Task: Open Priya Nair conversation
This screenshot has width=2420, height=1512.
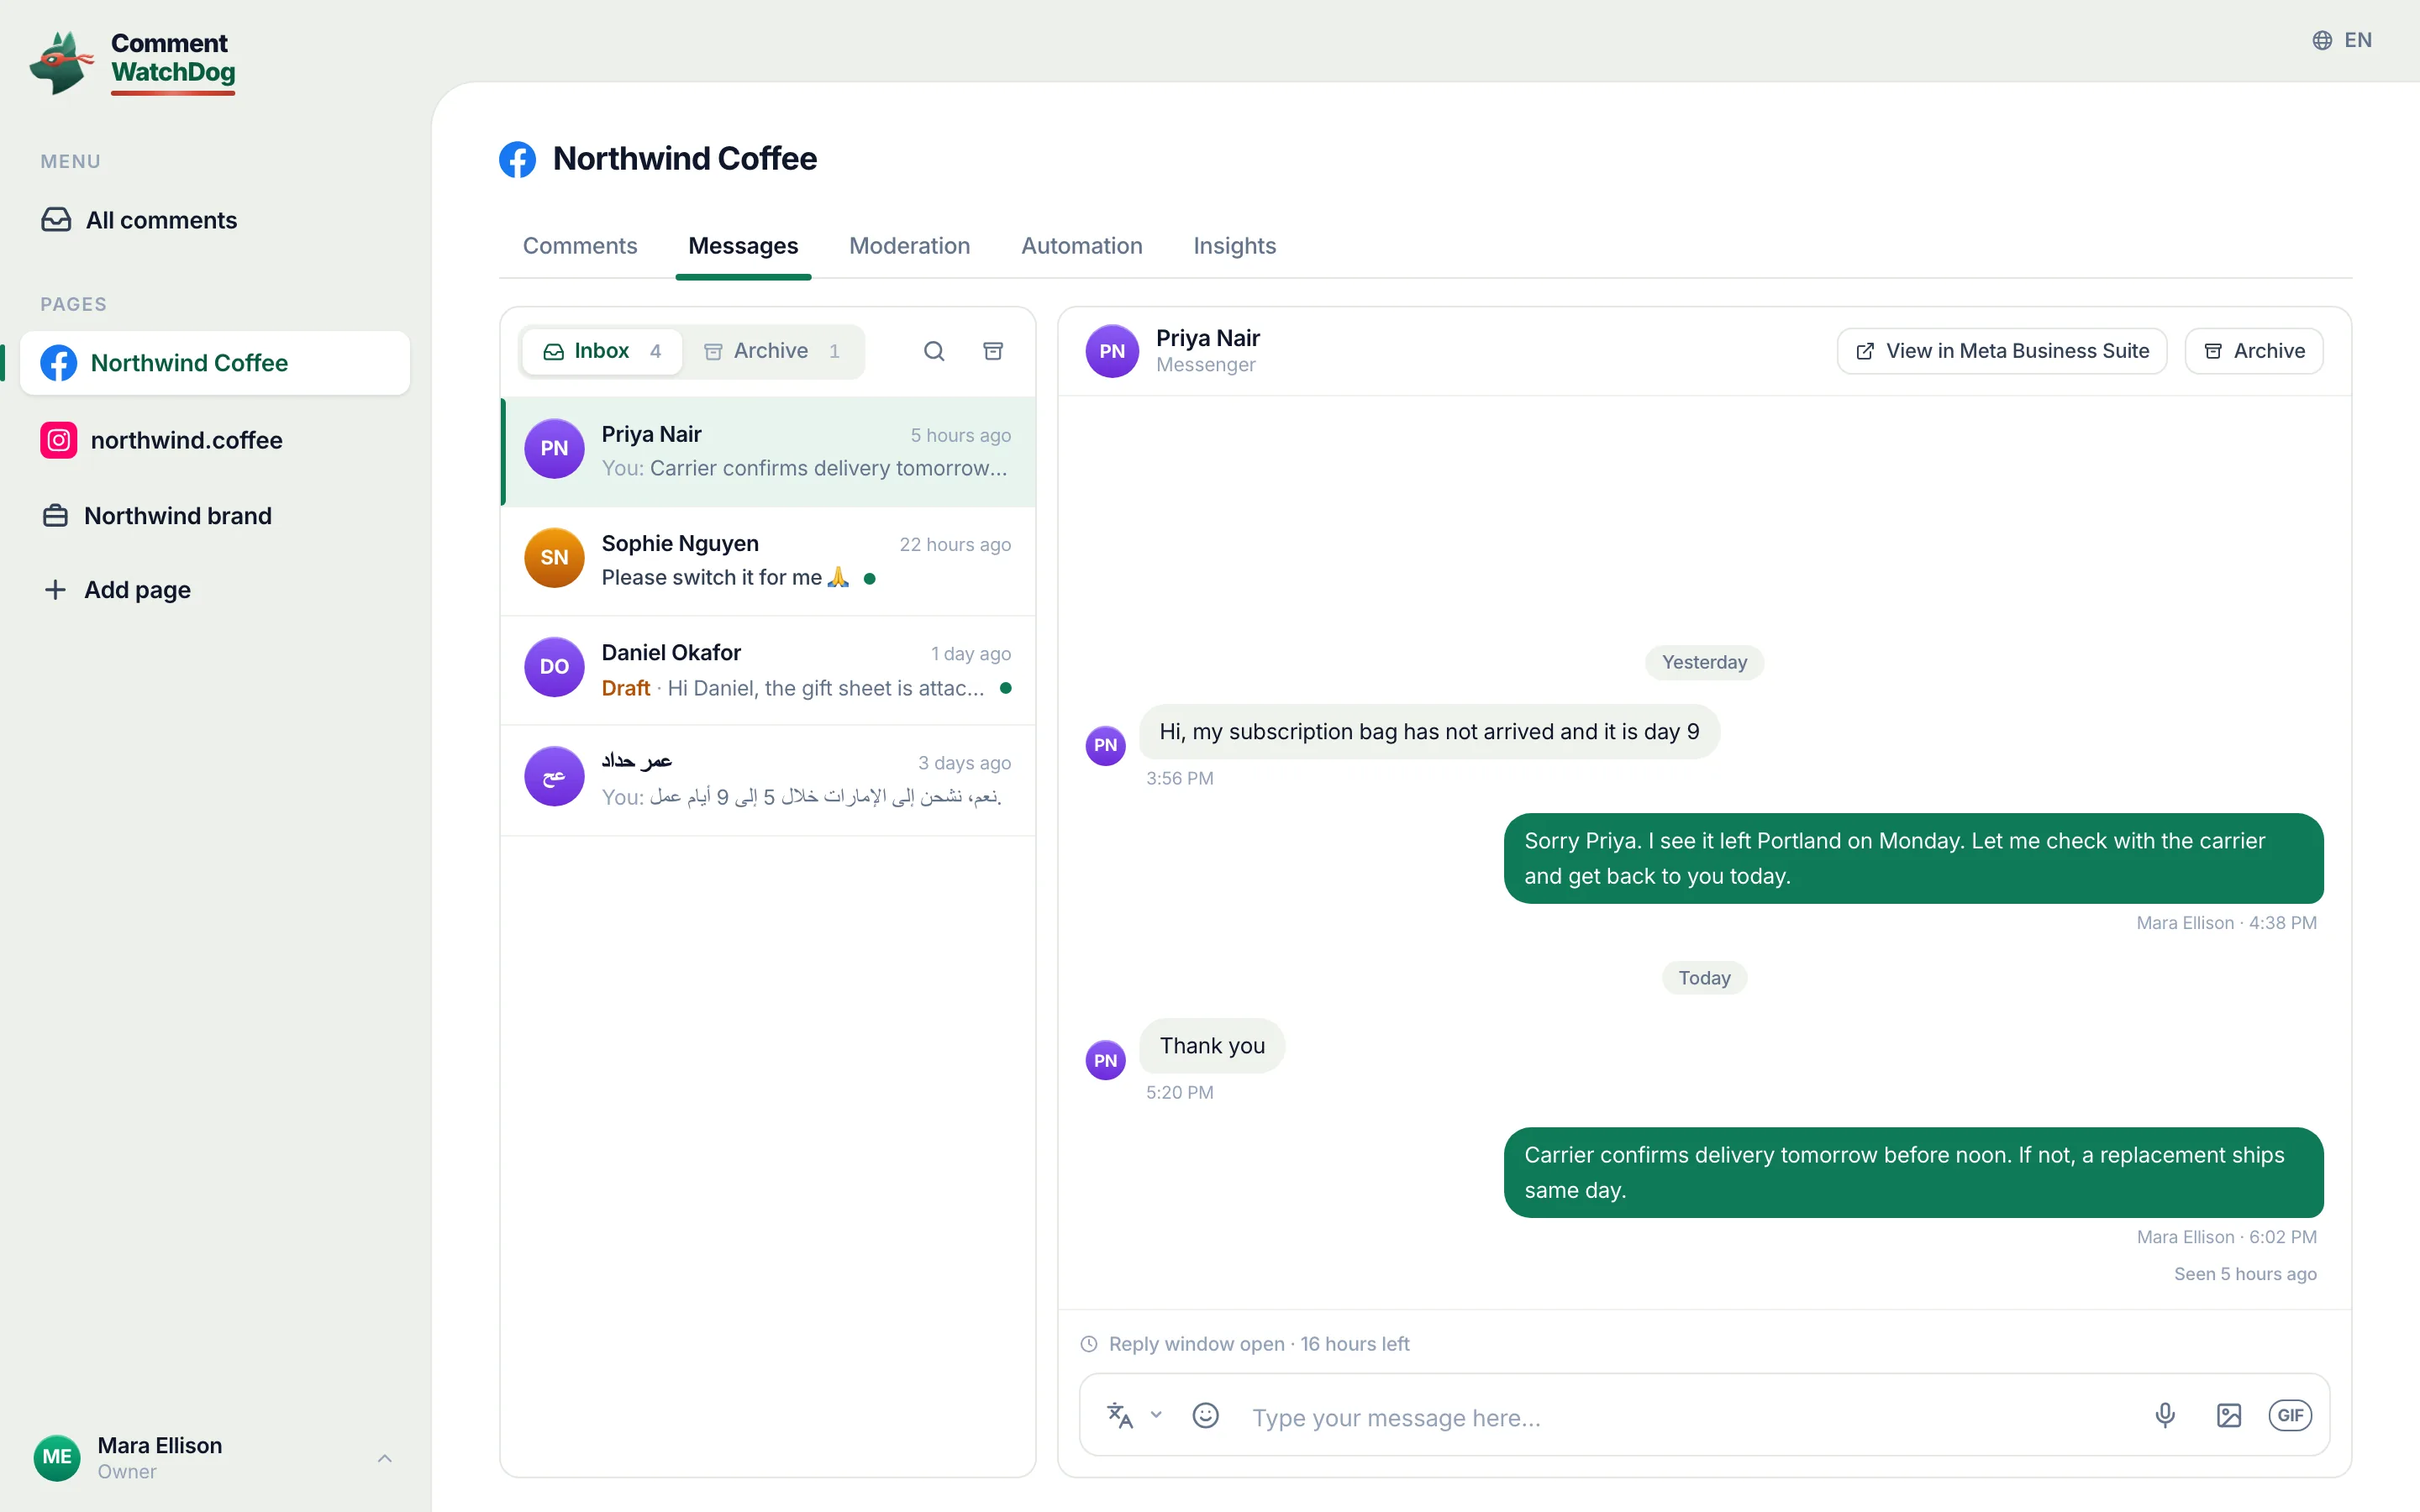Action: 768,451
